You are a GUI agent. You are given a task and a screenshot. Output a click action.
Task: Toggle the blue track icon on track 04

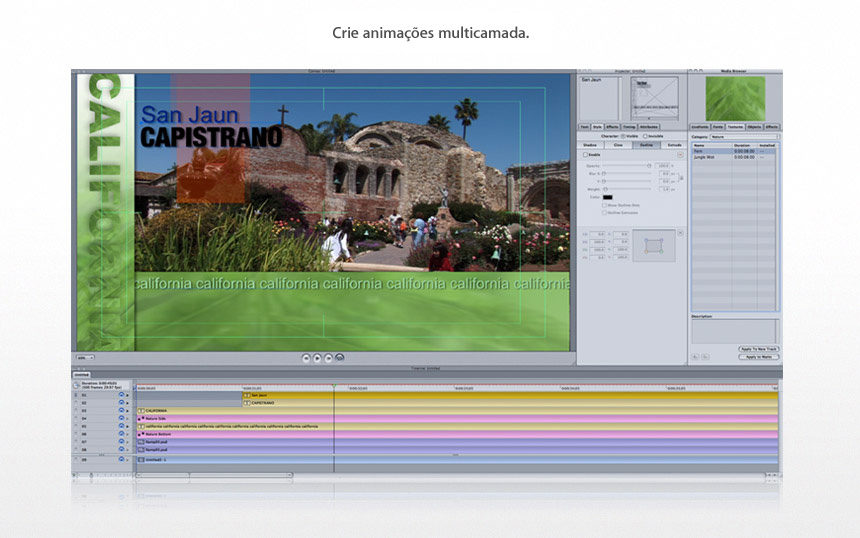(x=121, y=418)
